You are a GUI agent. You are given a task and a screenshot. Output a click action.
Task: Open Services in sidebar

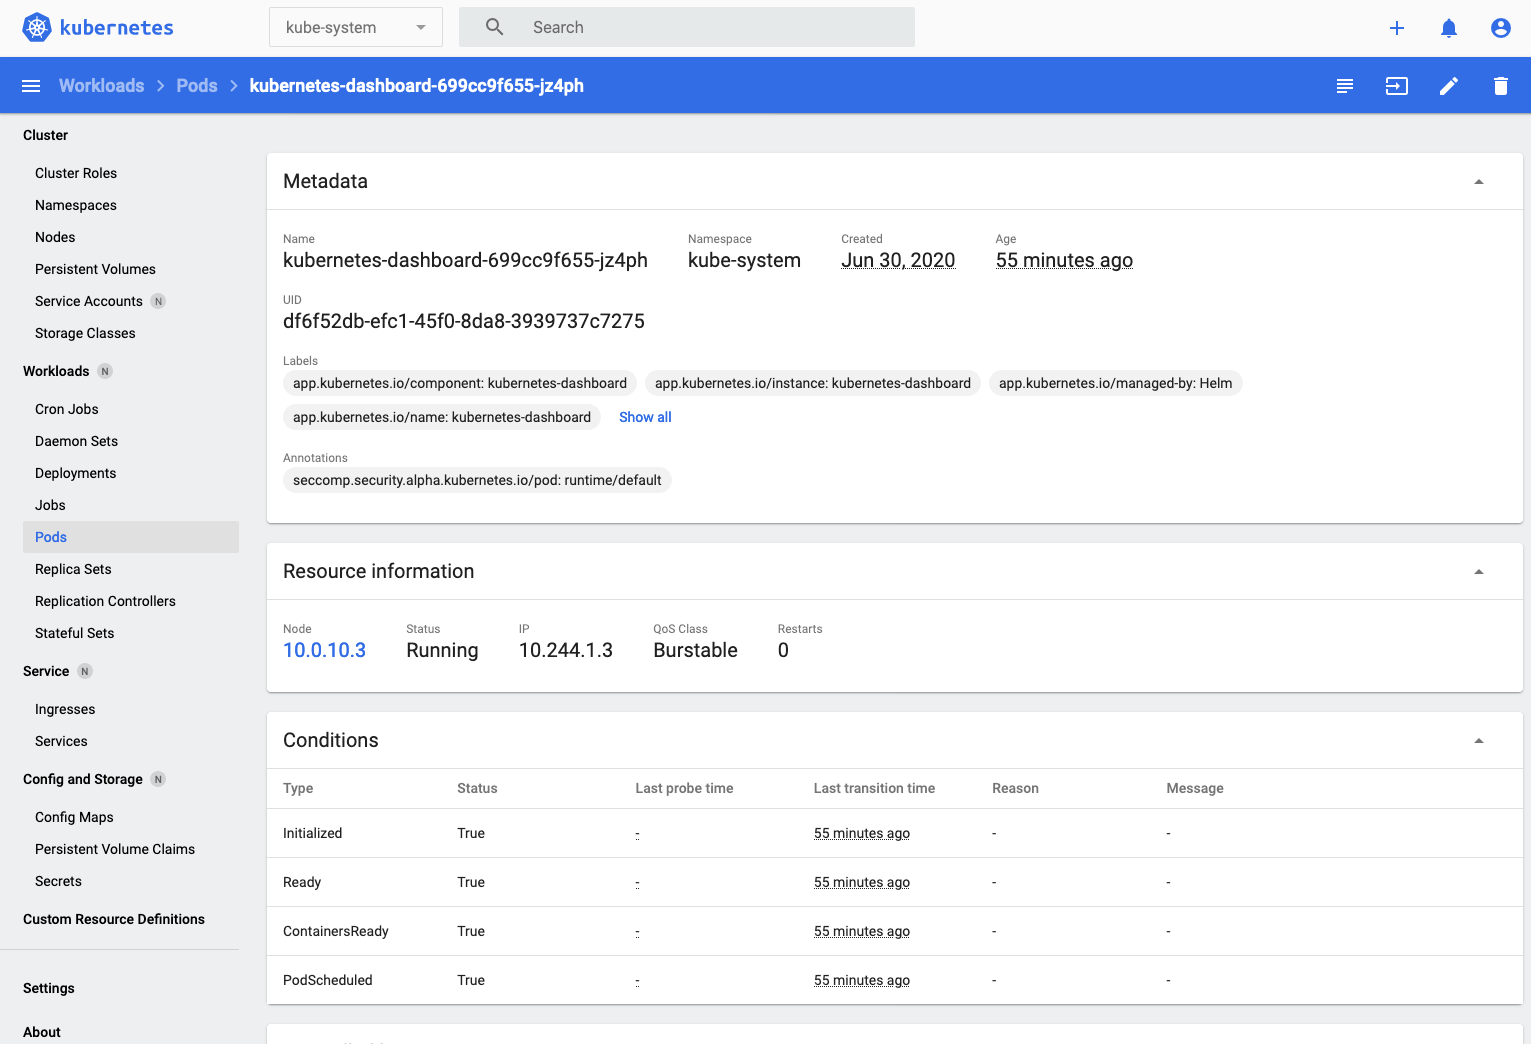61,741
